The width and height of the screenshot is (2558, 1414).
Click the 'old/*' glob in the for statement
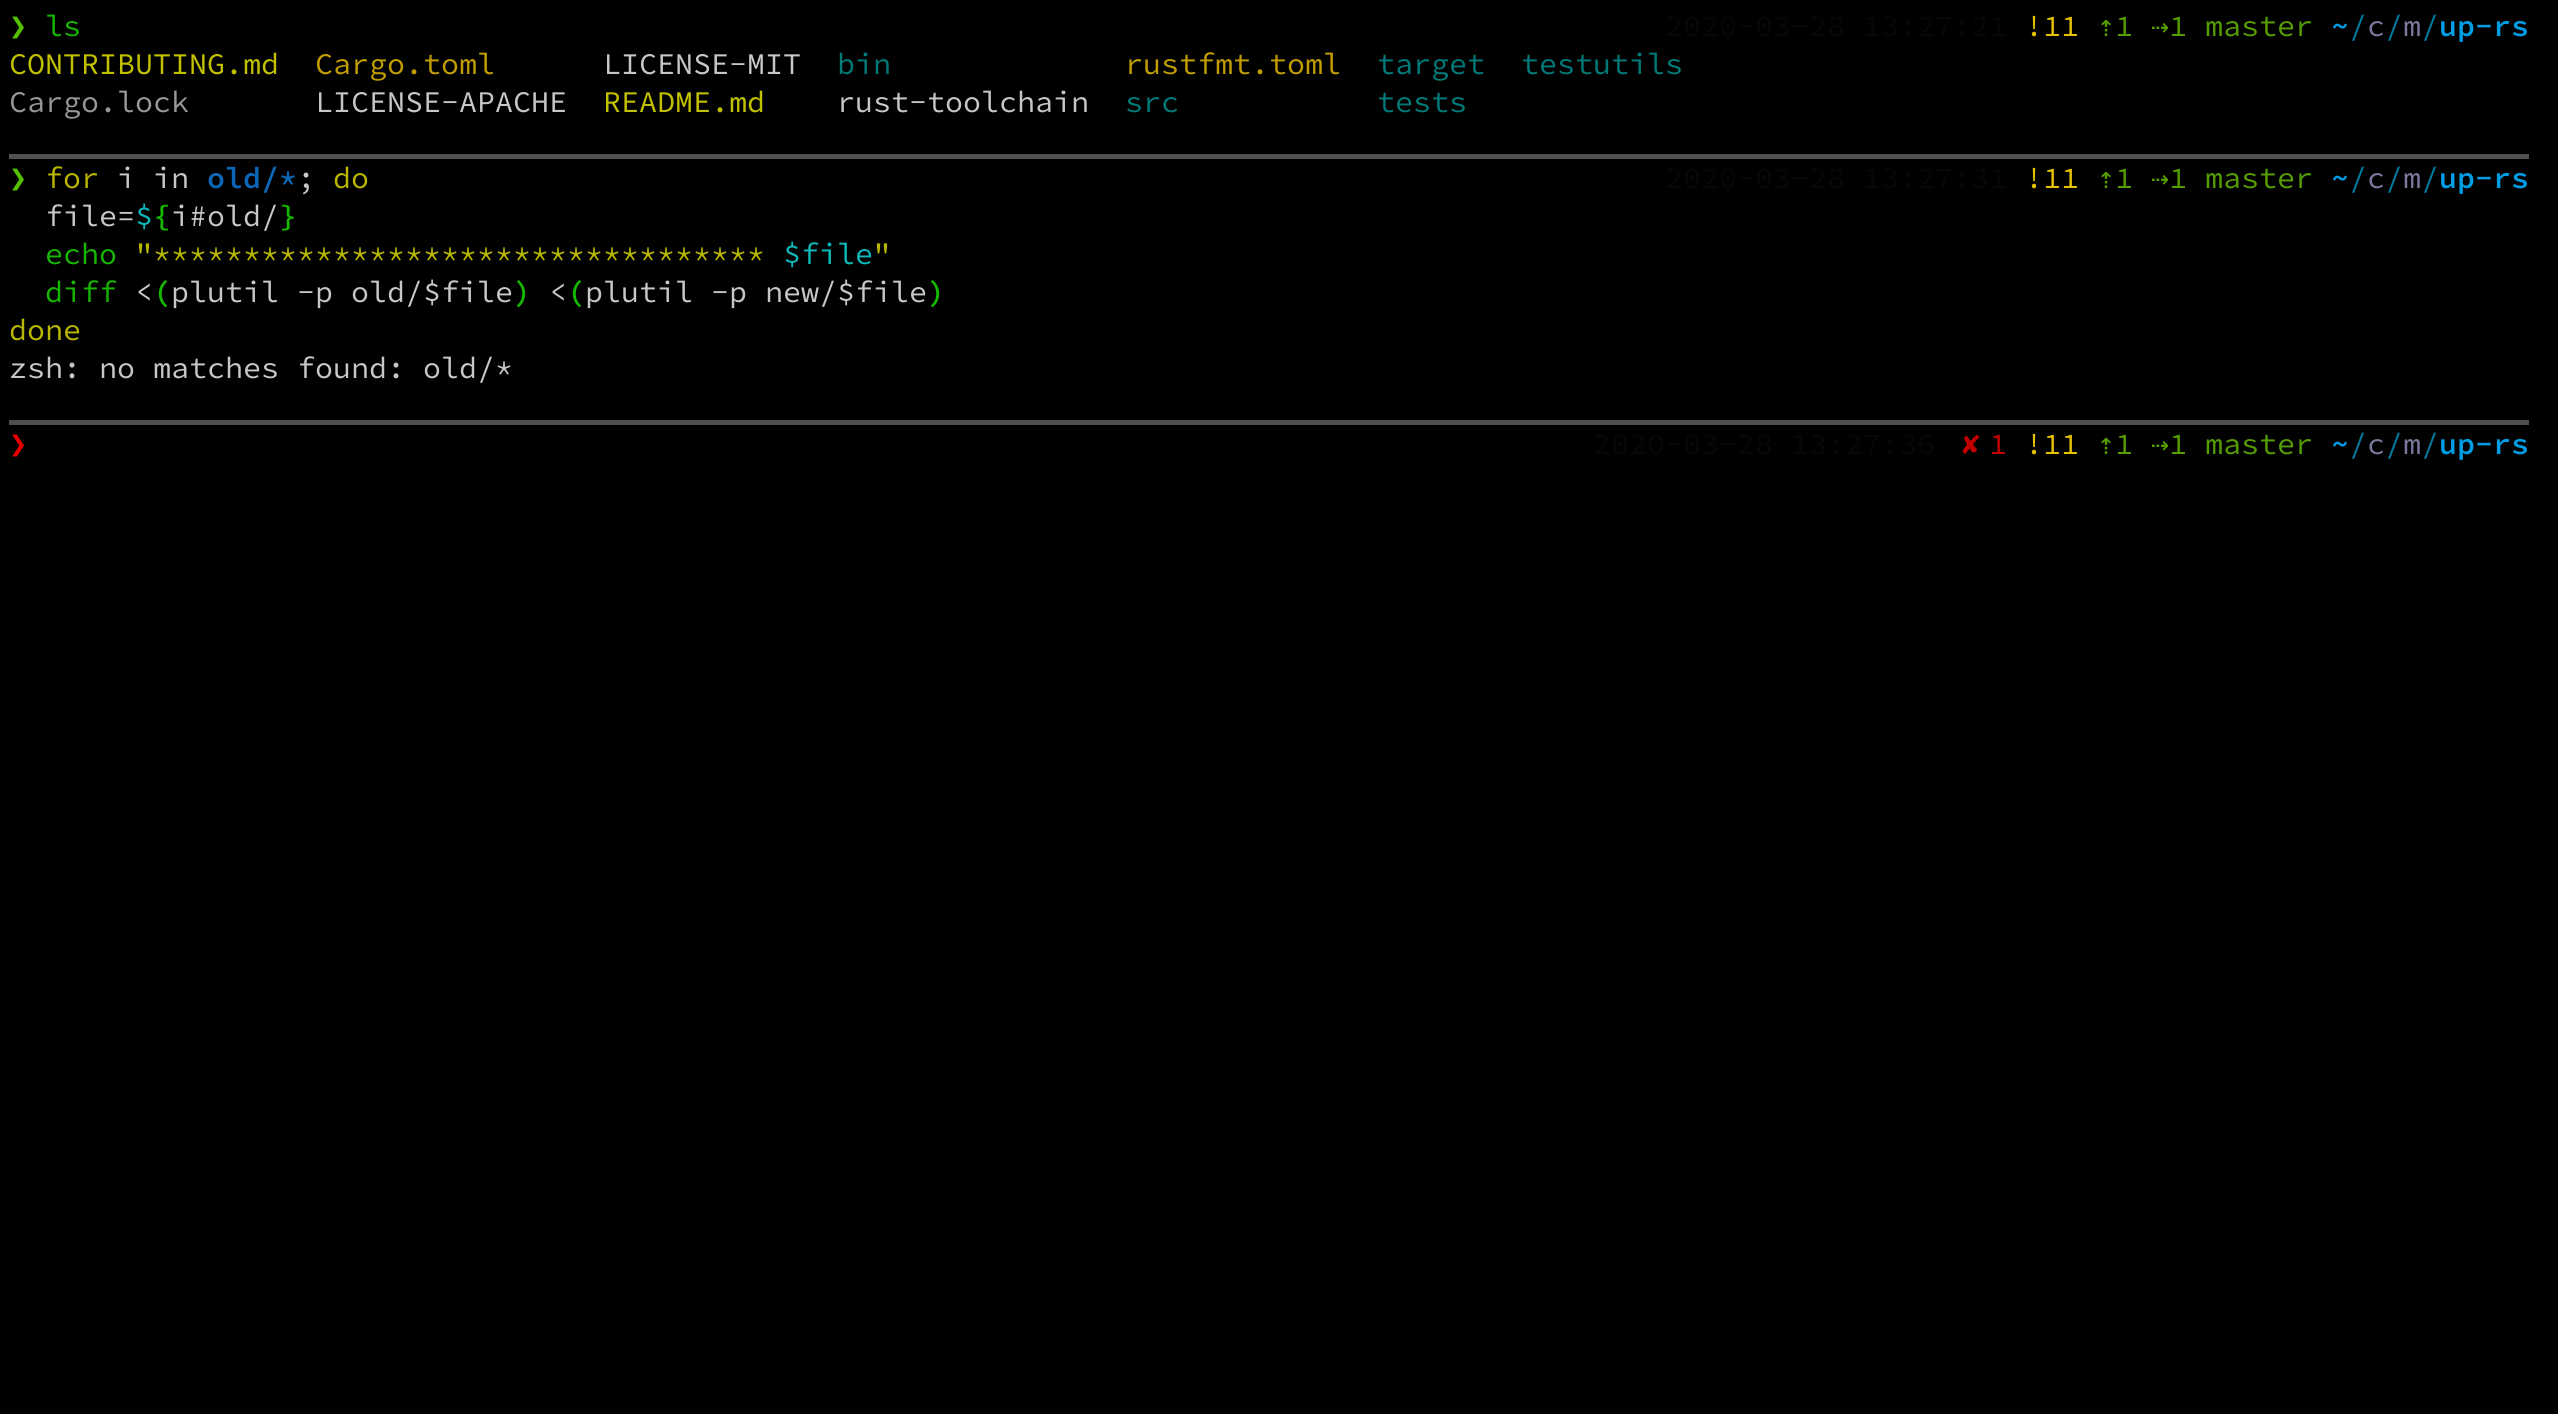coord(252,179)
